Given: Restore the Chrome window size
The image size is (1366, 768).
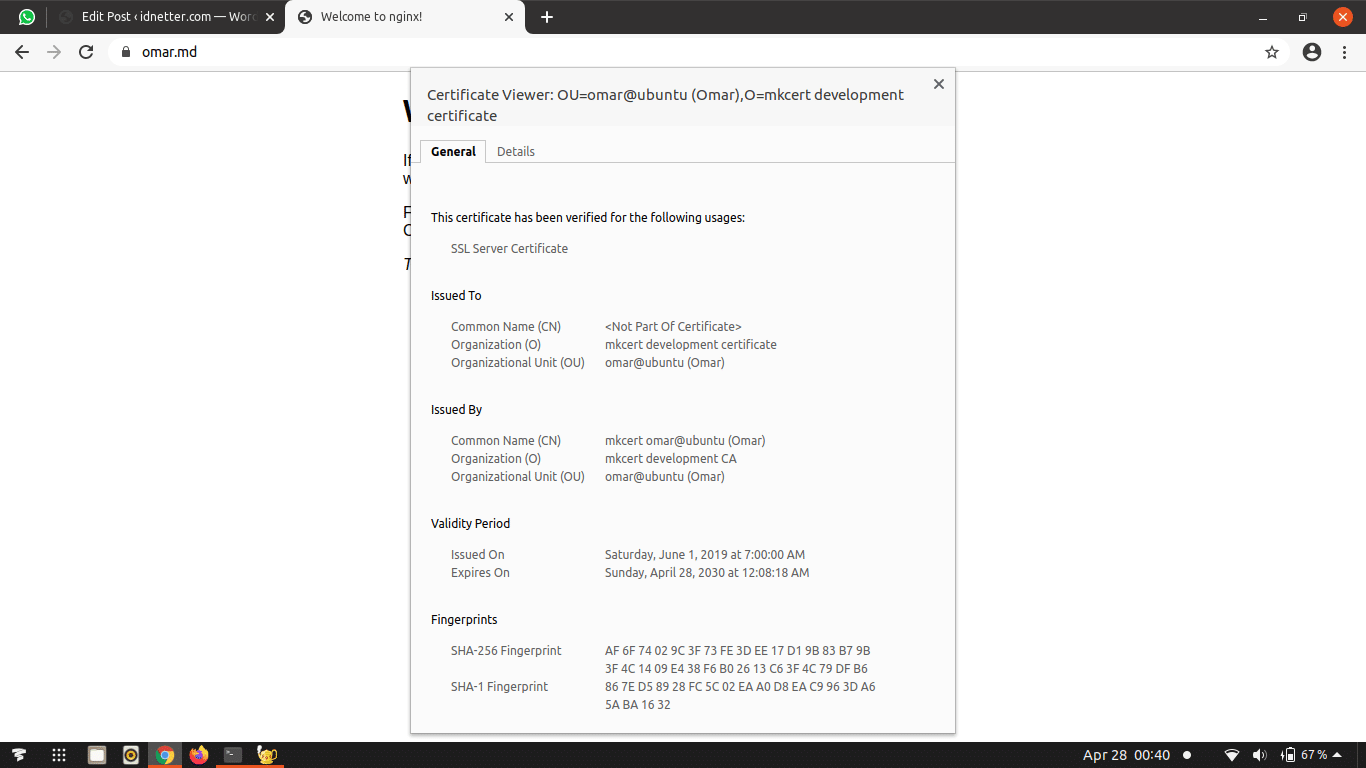Looking at the screenshot, I should 1302,17.
